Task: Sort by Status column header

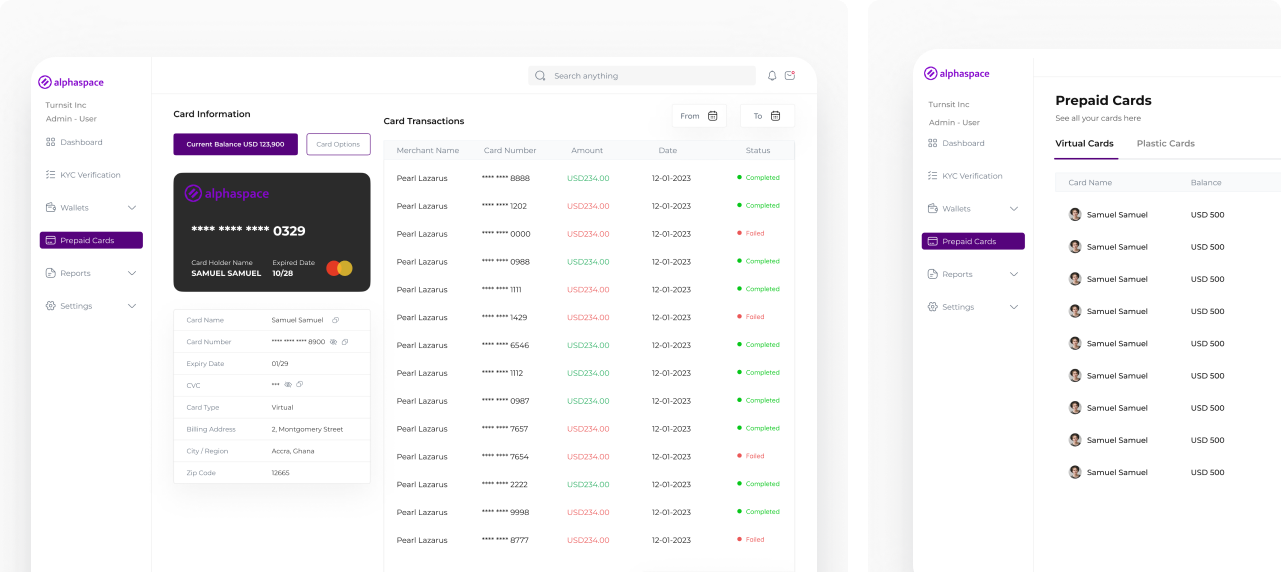Action: click(758, 150)
